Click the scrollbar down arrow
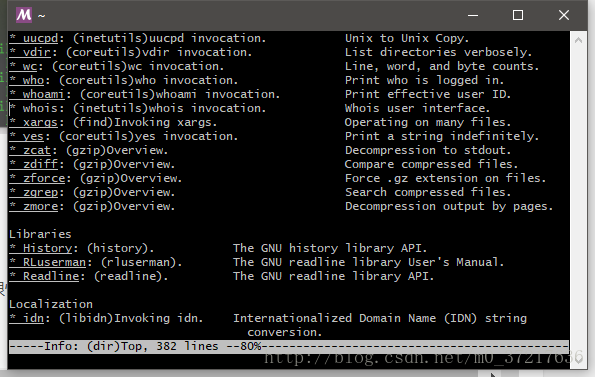595x377 pixels. pyautogui.click(x=578, y=359)
